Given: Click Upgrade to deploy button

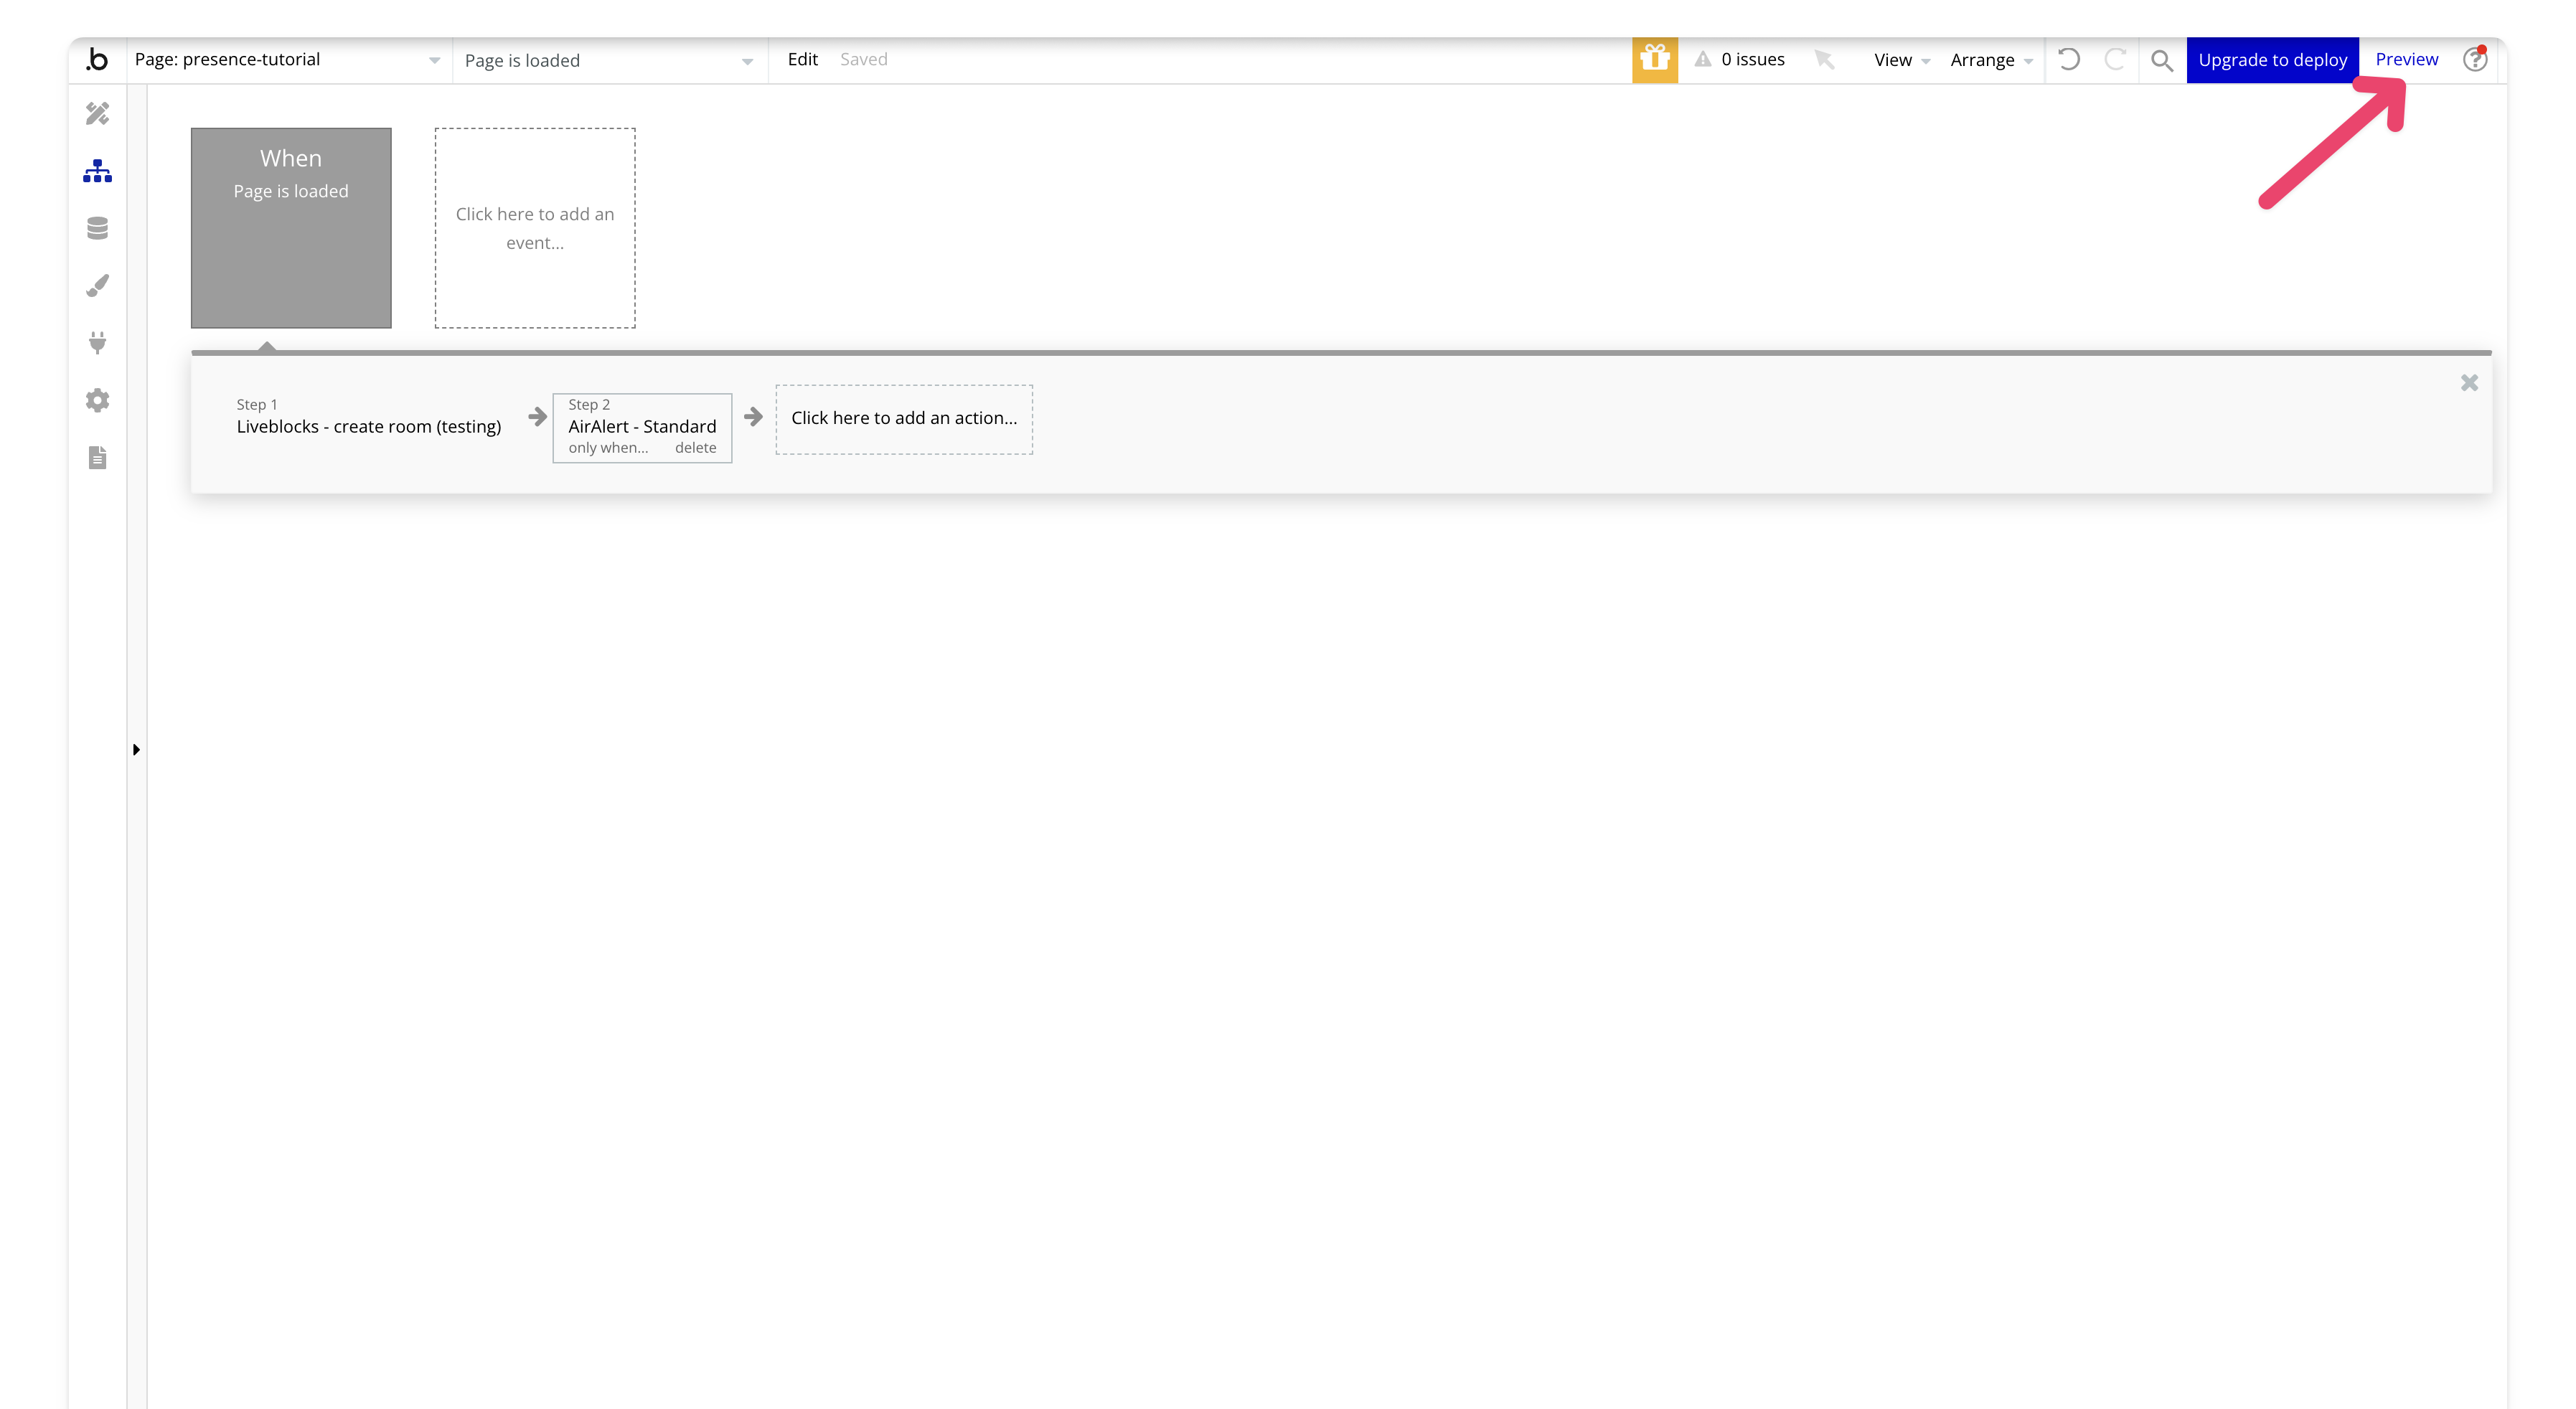Looking at the screenshot, I should coord(2272,60).
